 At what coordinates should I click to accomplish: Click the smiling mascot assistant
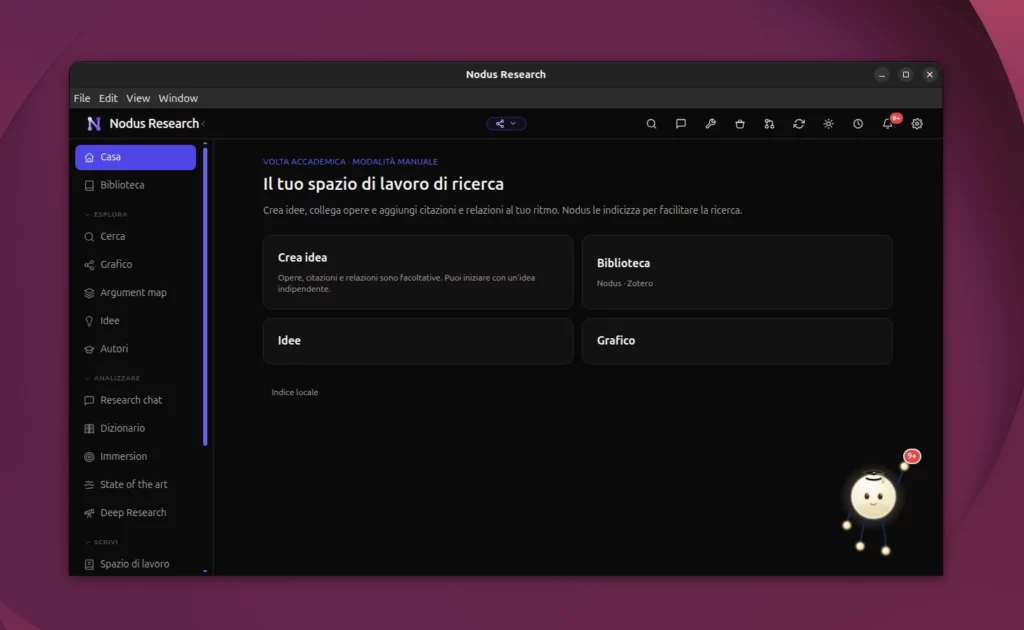coord(873,497)
